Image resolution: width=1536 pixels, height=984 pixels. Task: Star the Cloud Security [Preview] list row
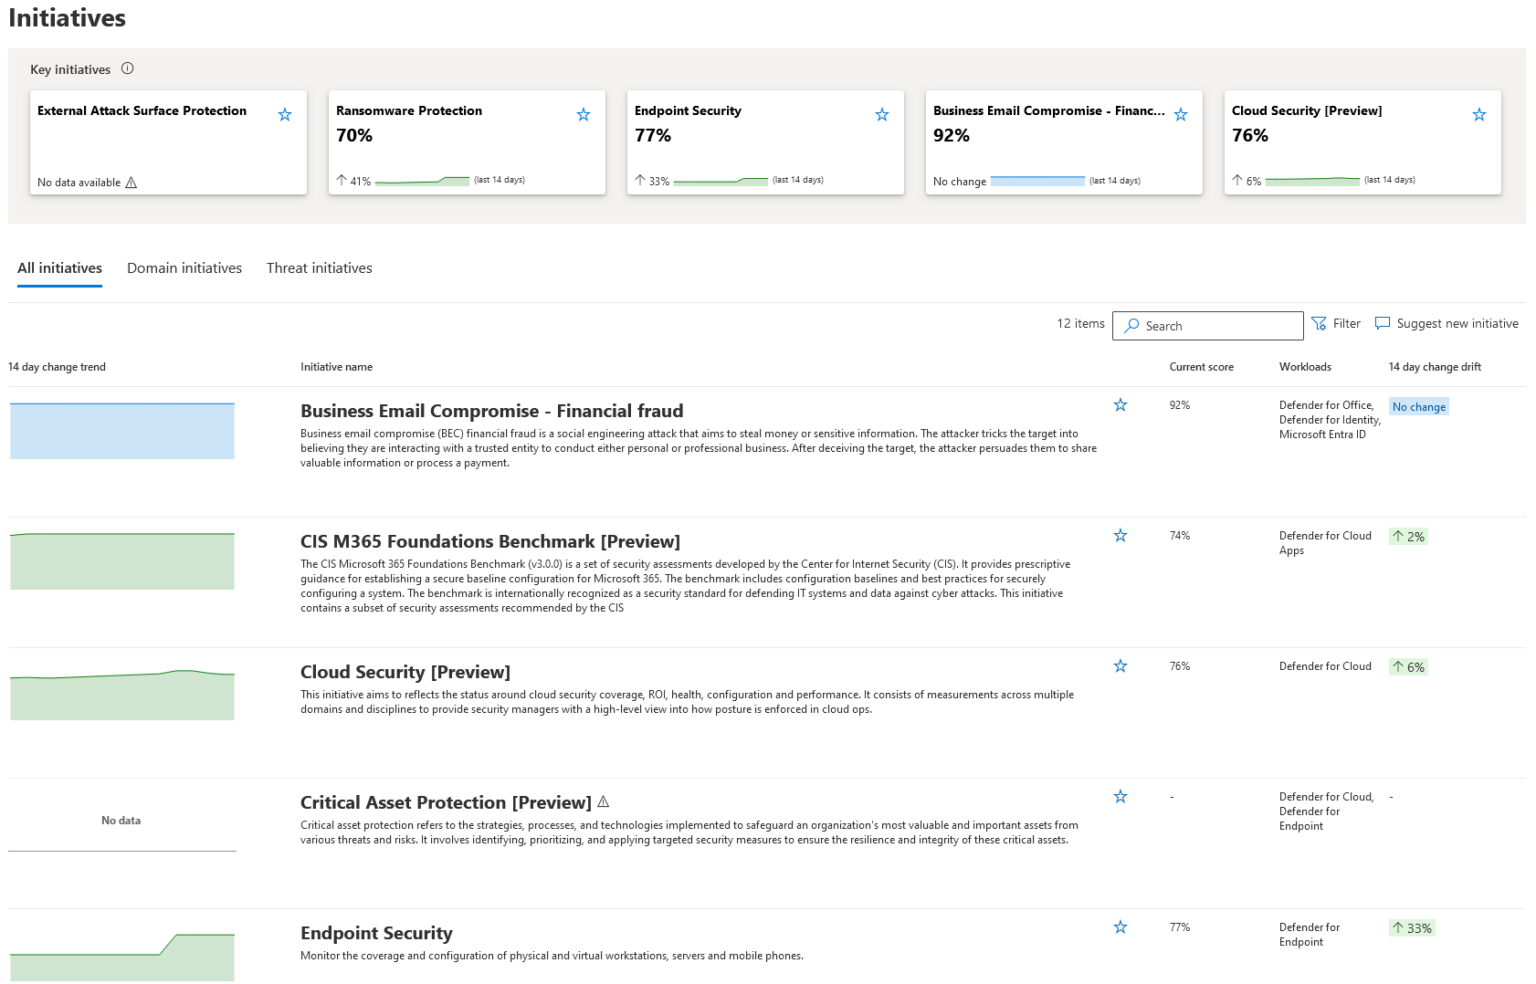[x=1120, y=666]
